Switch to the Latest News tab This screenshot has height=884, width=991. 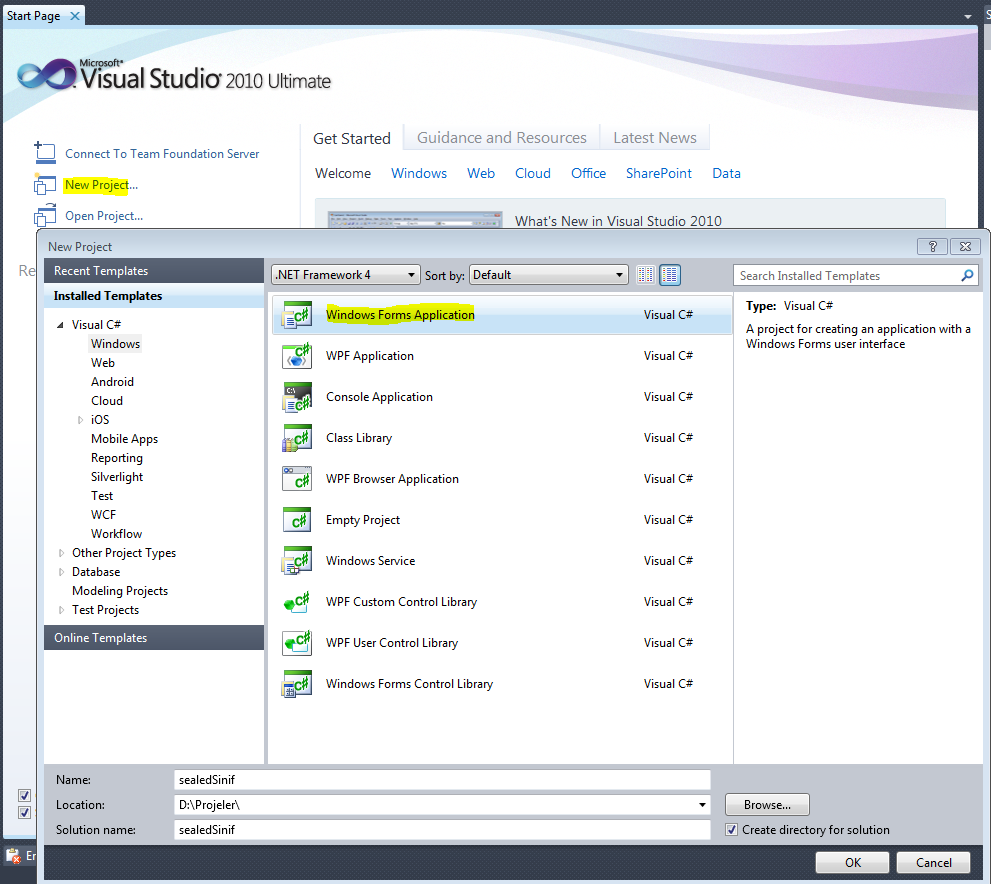coord(655,138)
